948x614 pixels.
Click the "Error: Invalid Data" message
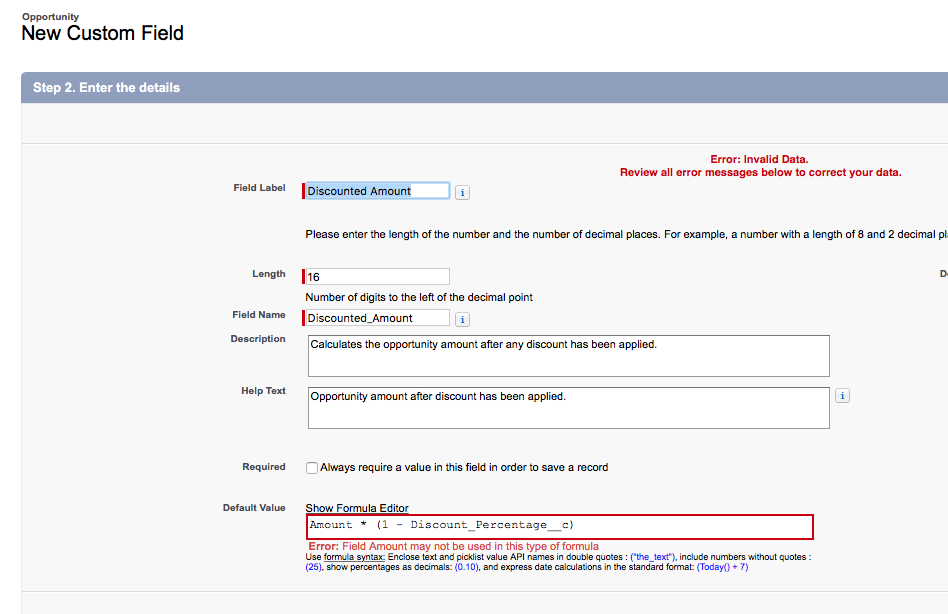pyautogui.click(x=760, y=159)
